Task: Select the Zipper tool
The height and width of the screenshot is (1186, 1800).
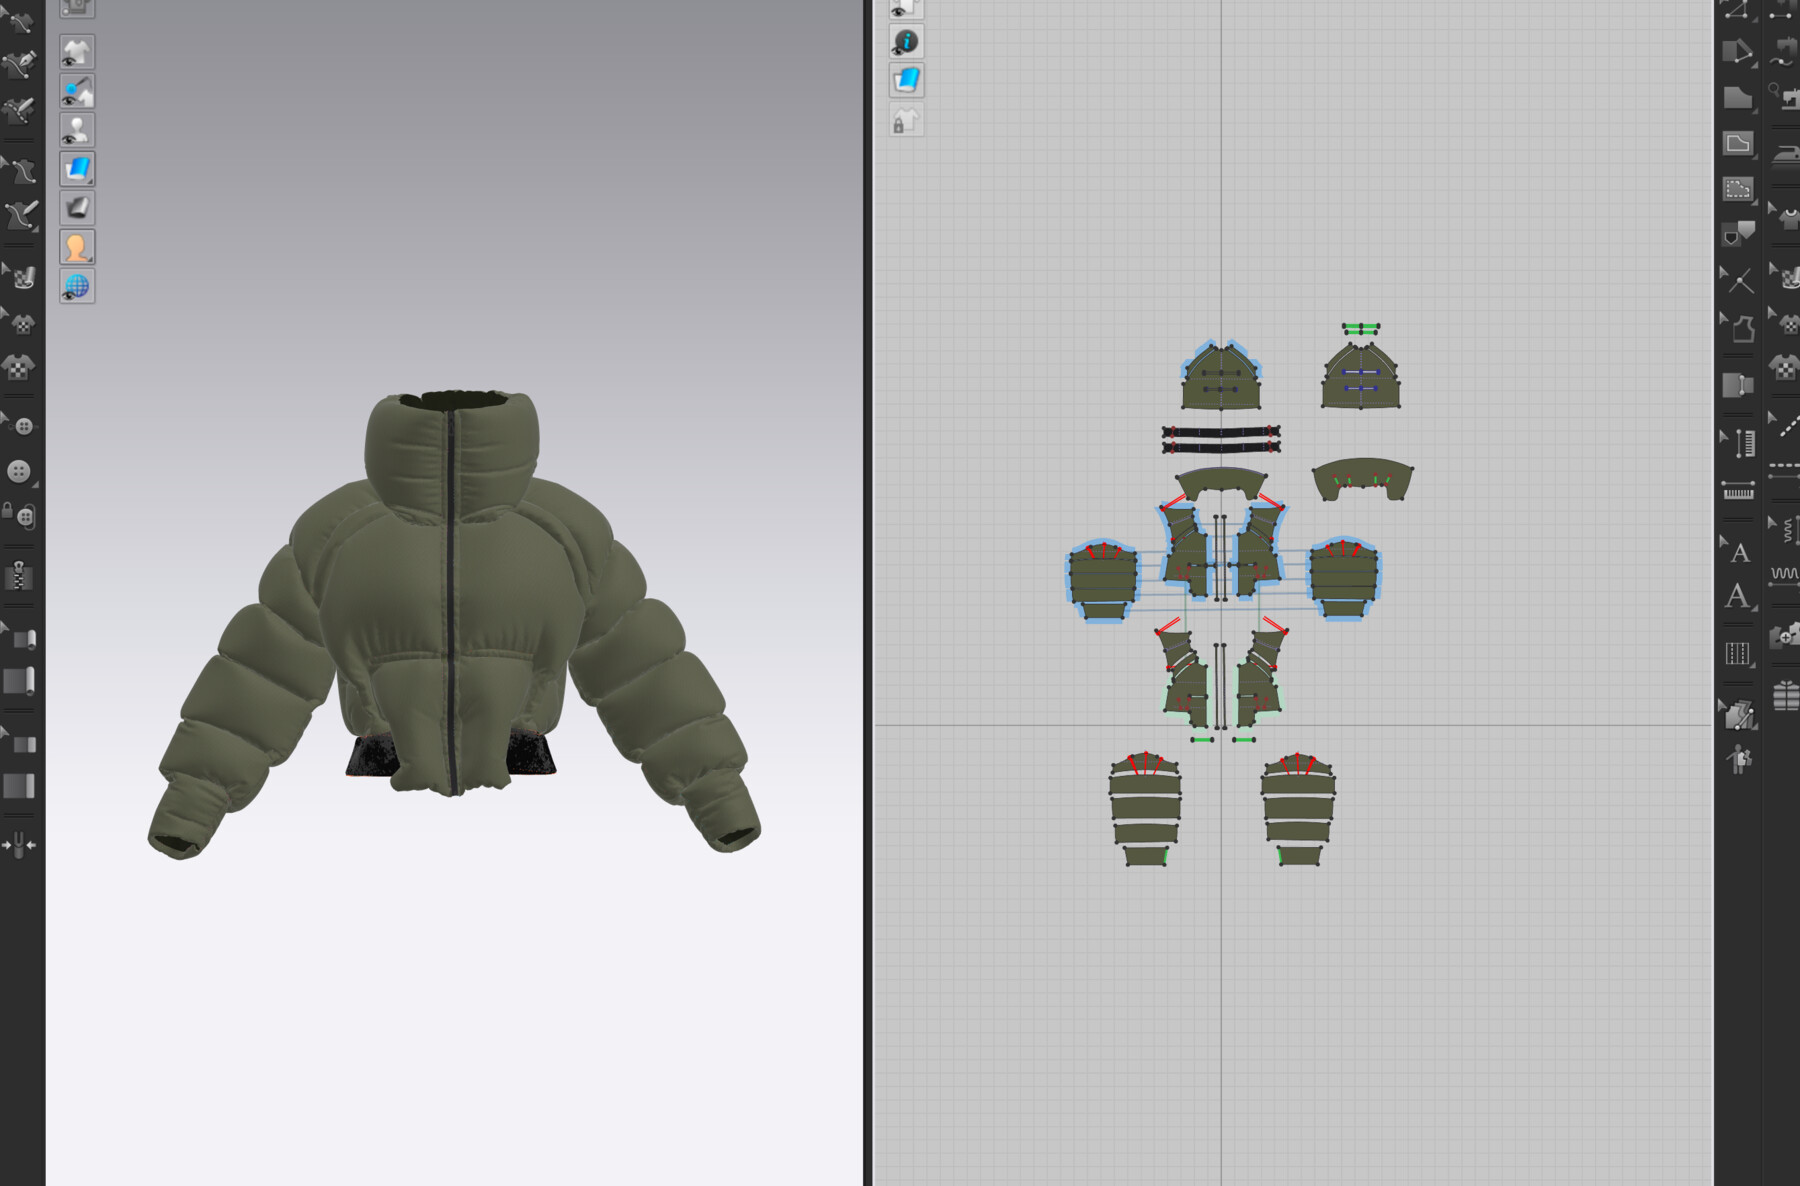Action: 19,577
